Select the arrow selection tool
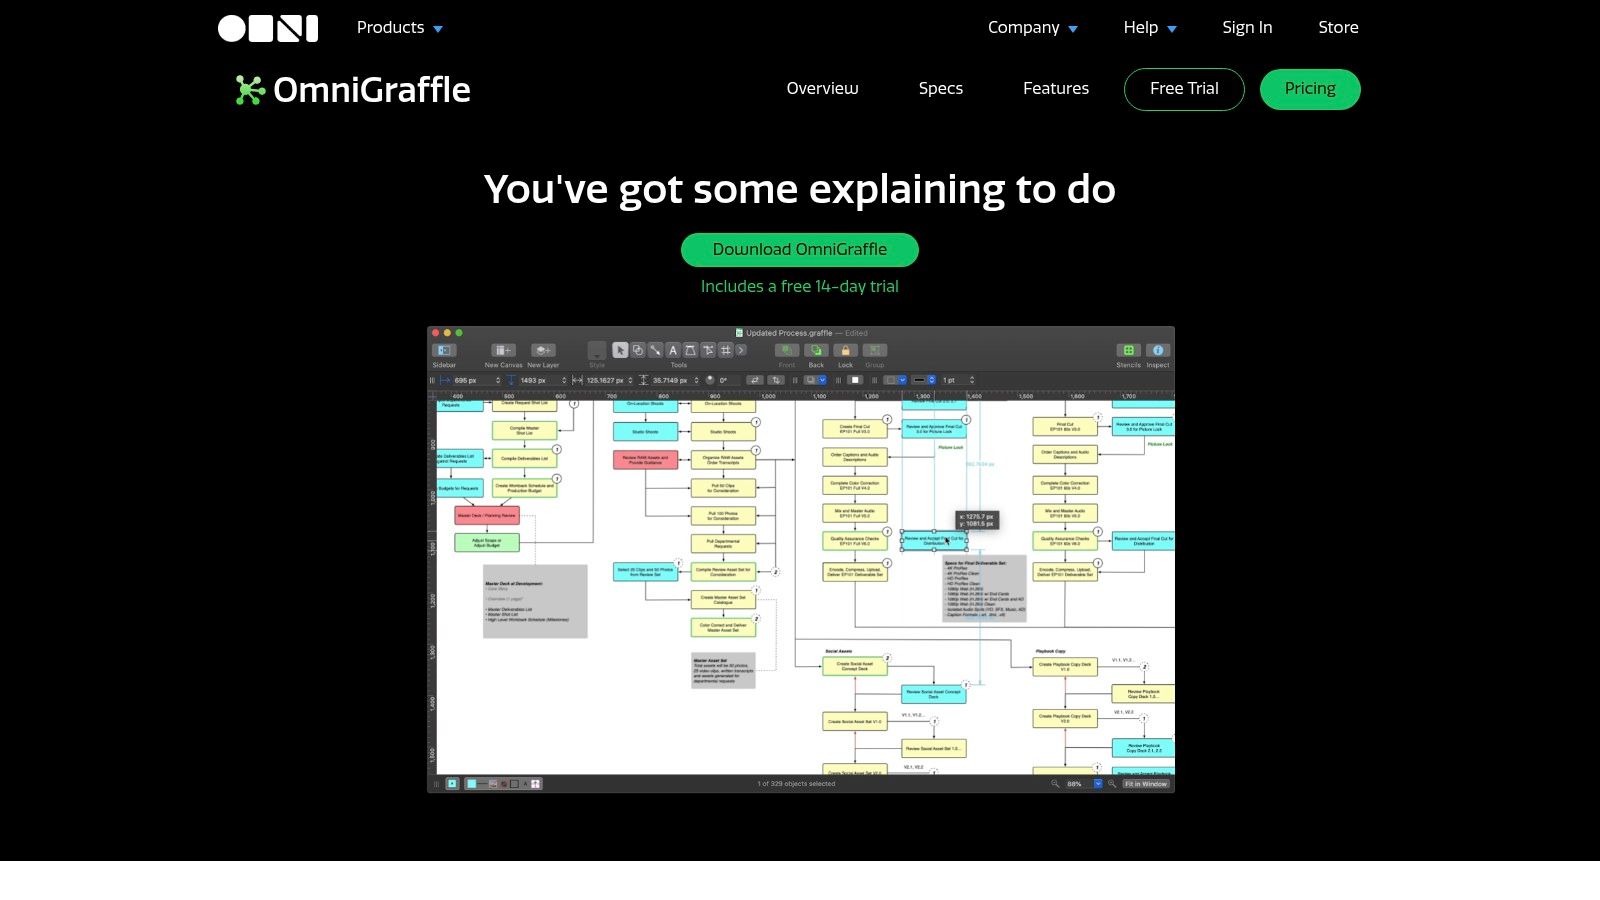 (x=621, y=350)
